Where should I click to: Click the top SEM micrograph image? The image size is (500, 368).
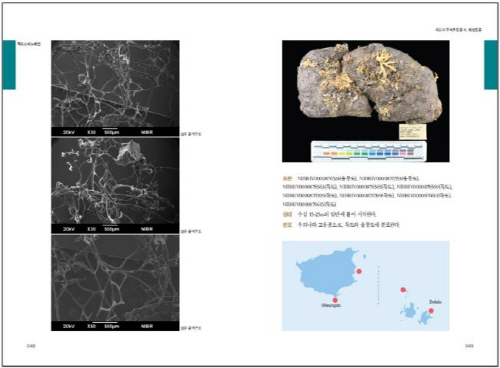115,88
